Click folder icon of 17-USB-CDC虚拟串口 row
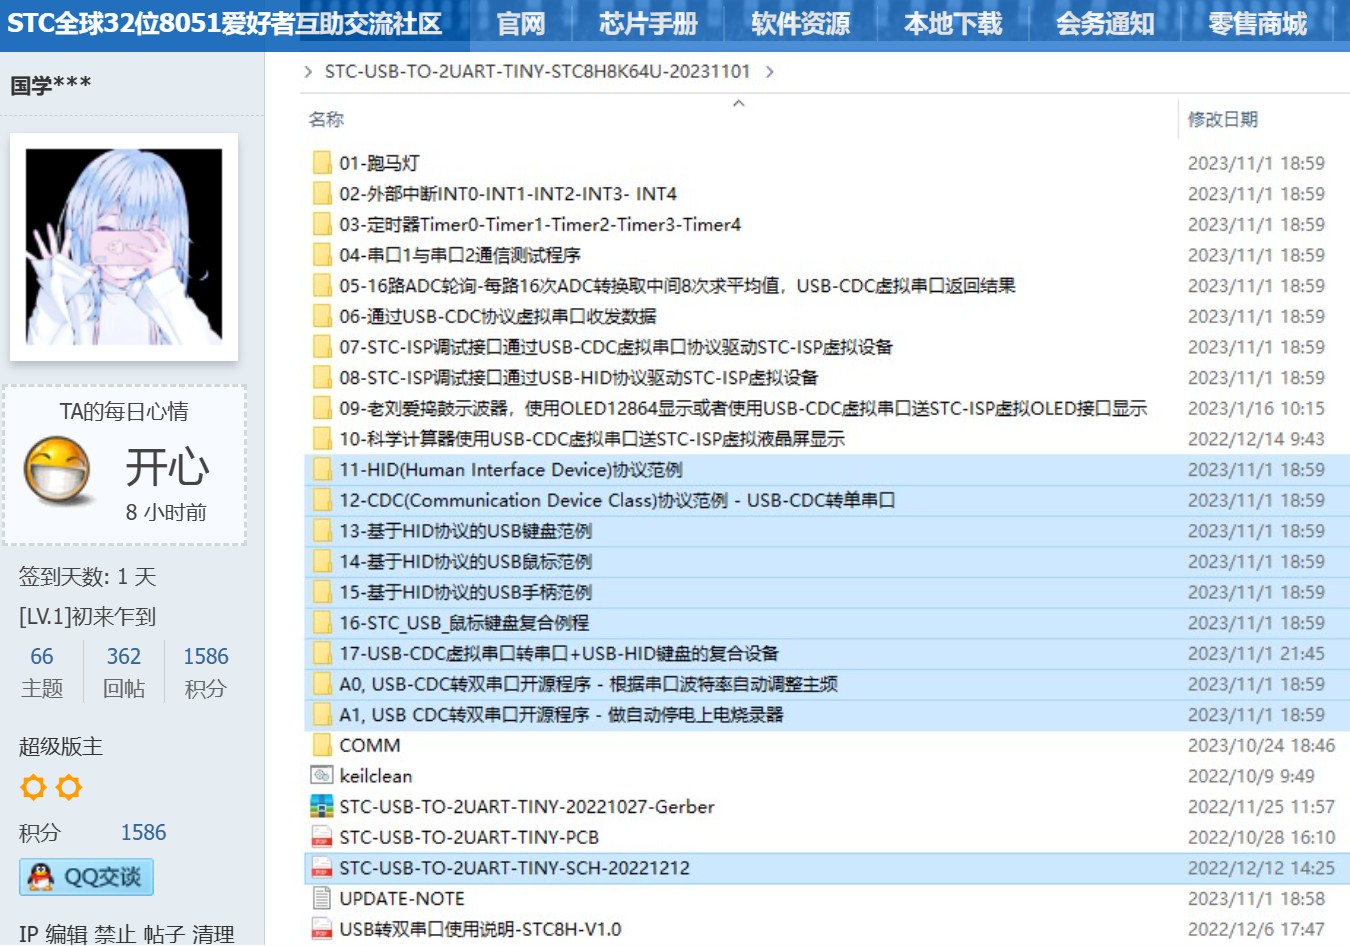This screenshot has width=1350, height=946. 322,654
